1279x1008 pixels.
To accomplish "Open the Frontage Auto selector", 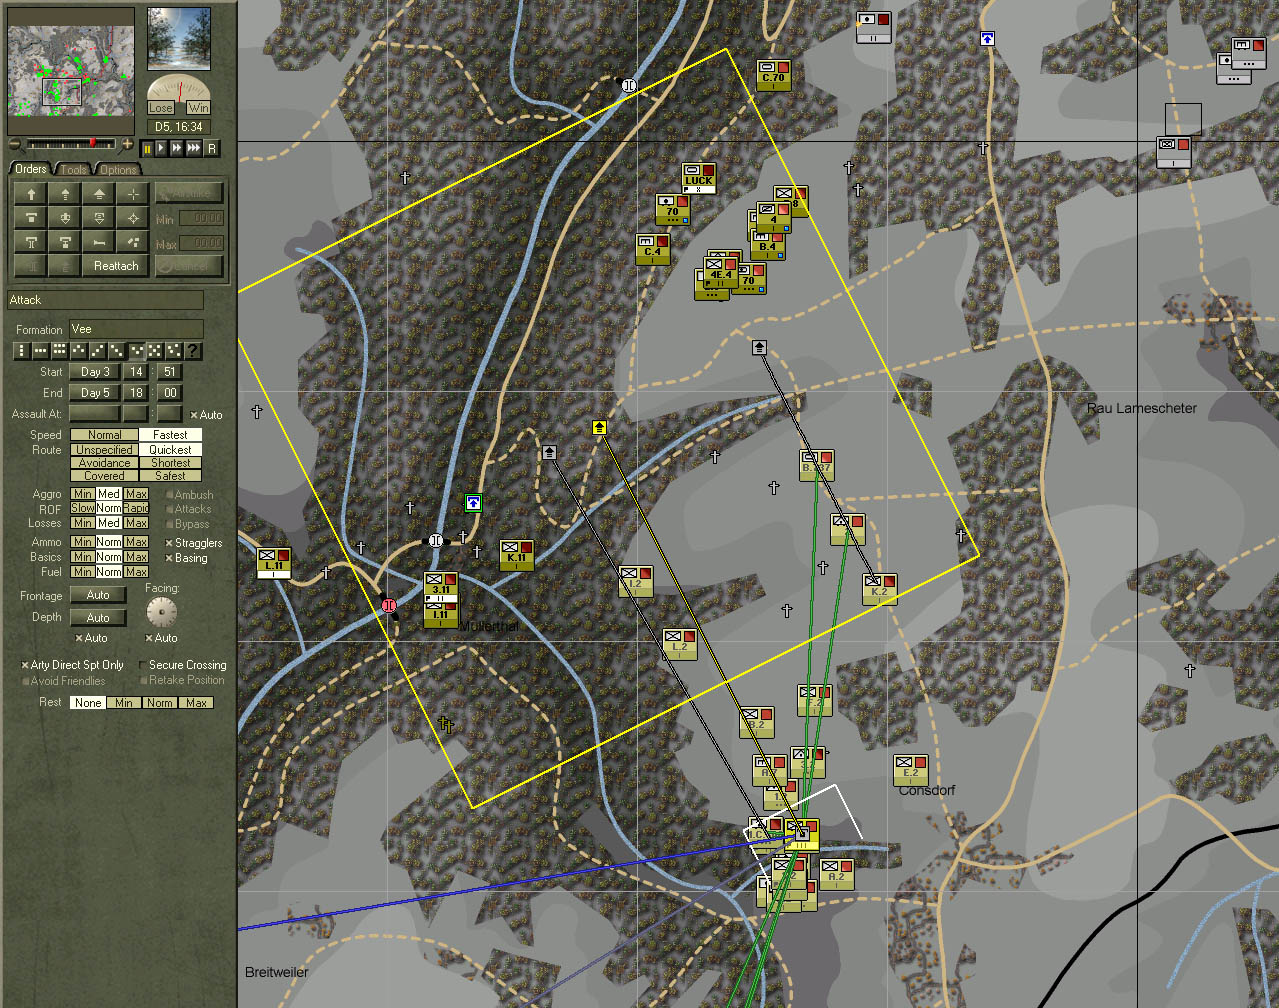I will coord(98,595).
